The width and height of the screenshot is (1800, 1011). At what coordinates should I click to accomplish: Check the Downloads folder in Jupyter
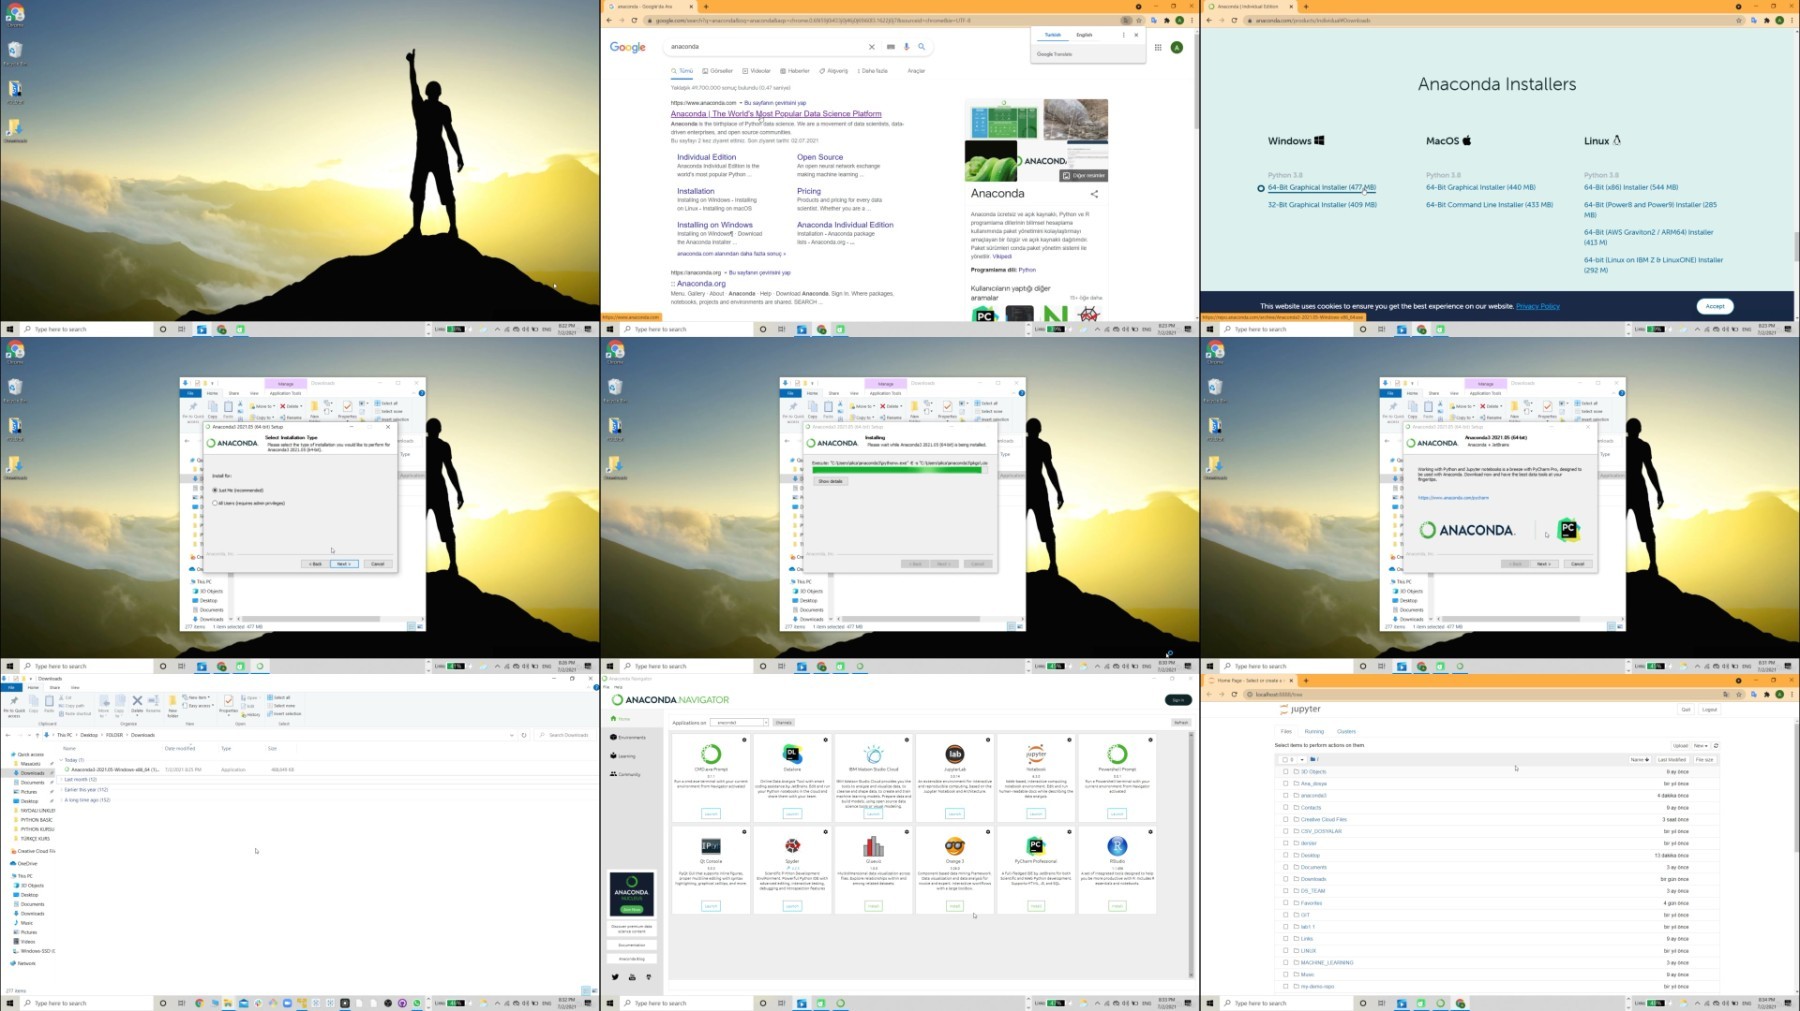[x=1286, y=879]
